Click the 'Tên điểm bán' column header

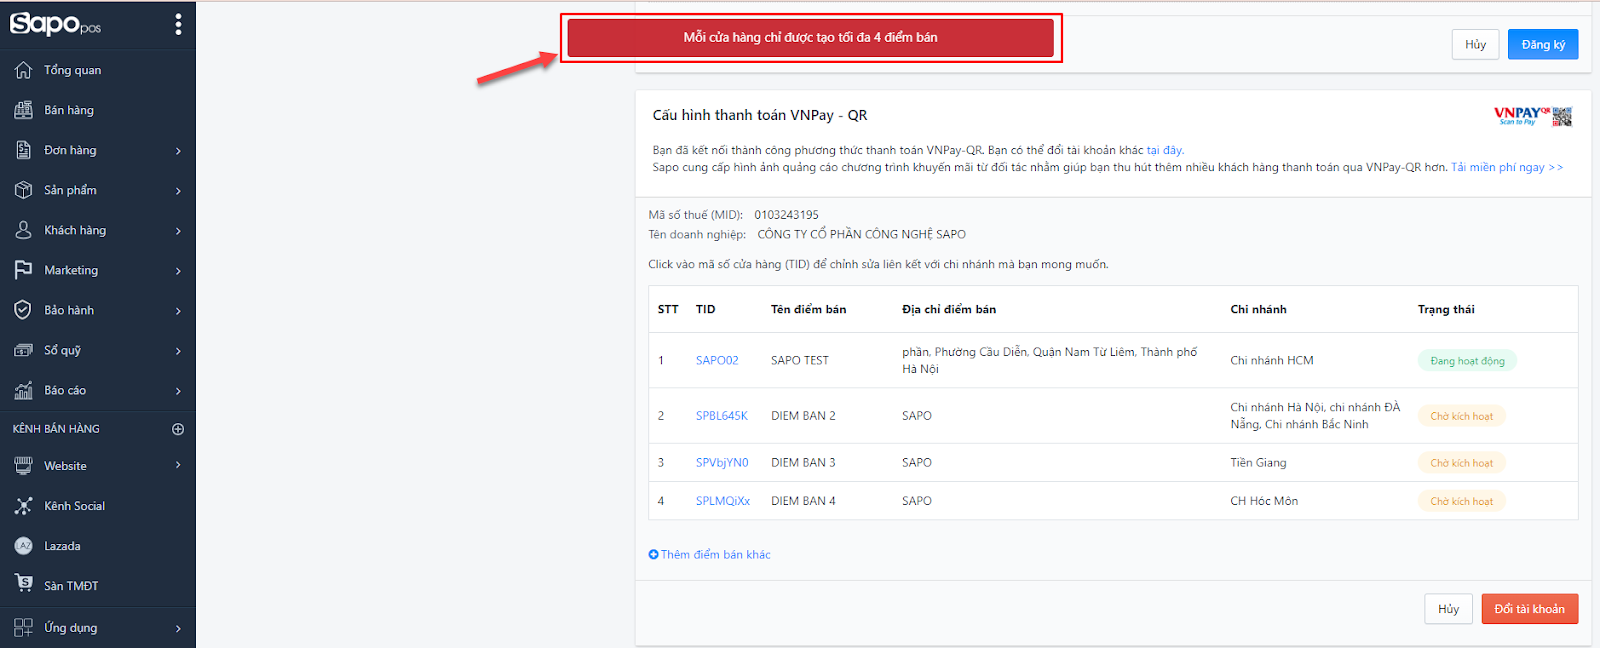pyautogui.click(x=808, y=309)
